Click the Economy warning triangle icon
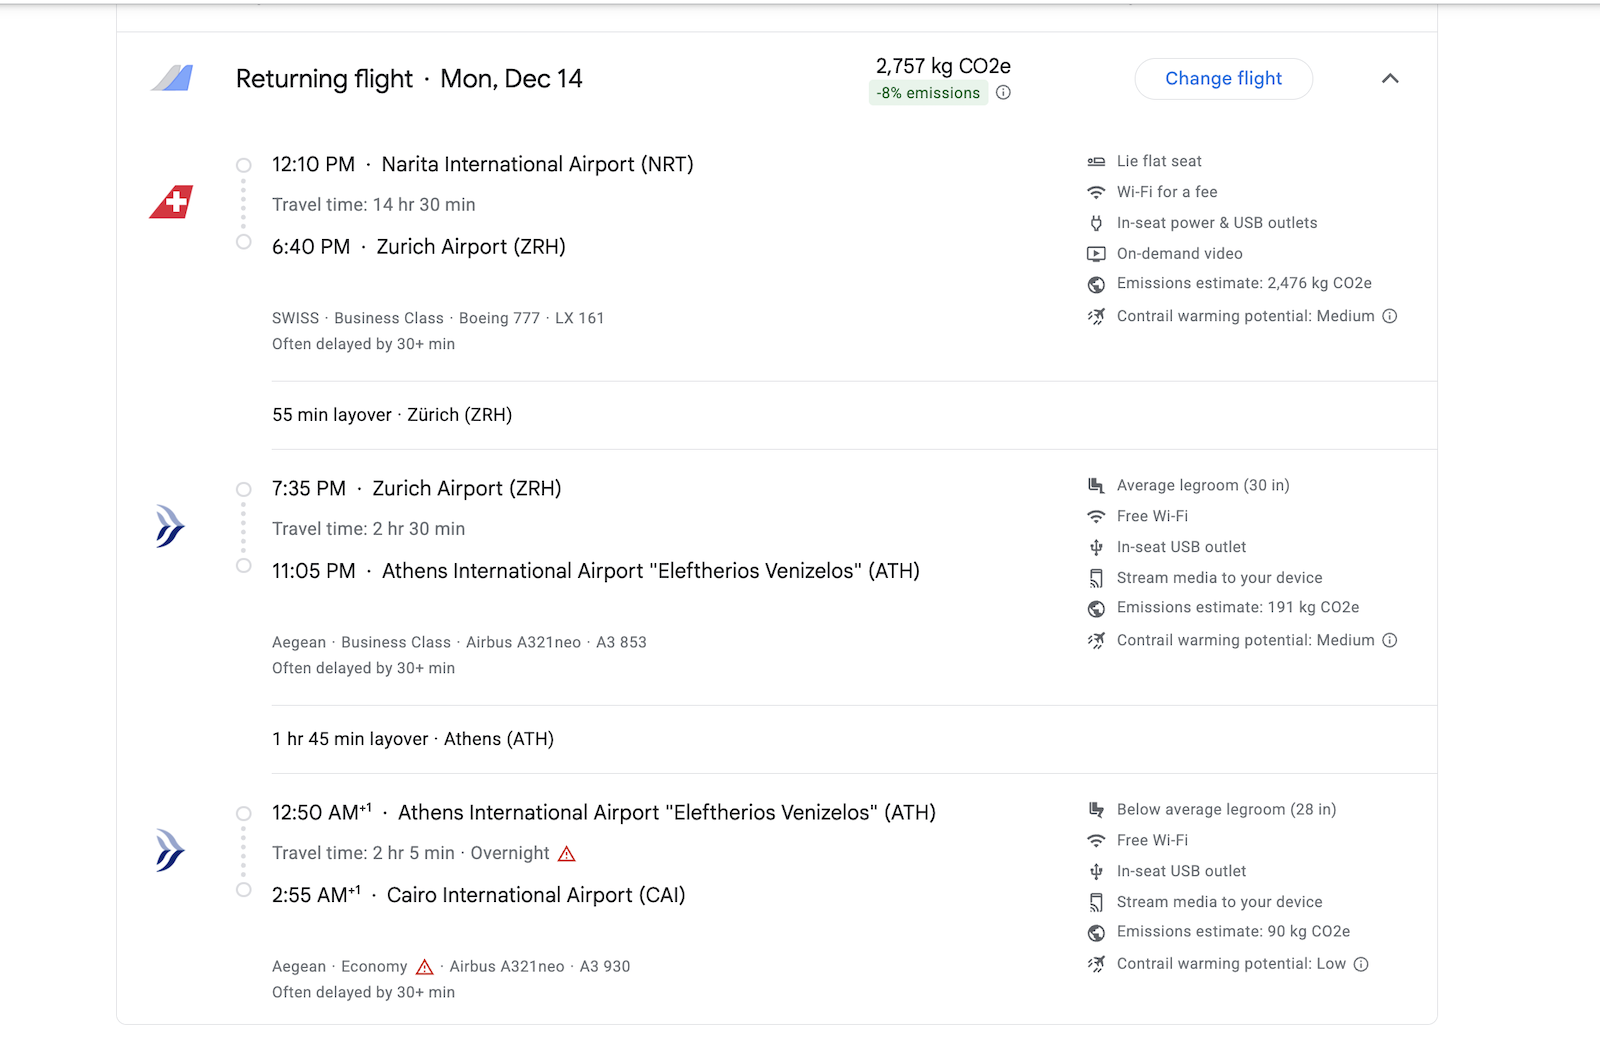The height and width of the screenshot is (1037, 1600). coord(424,967)
